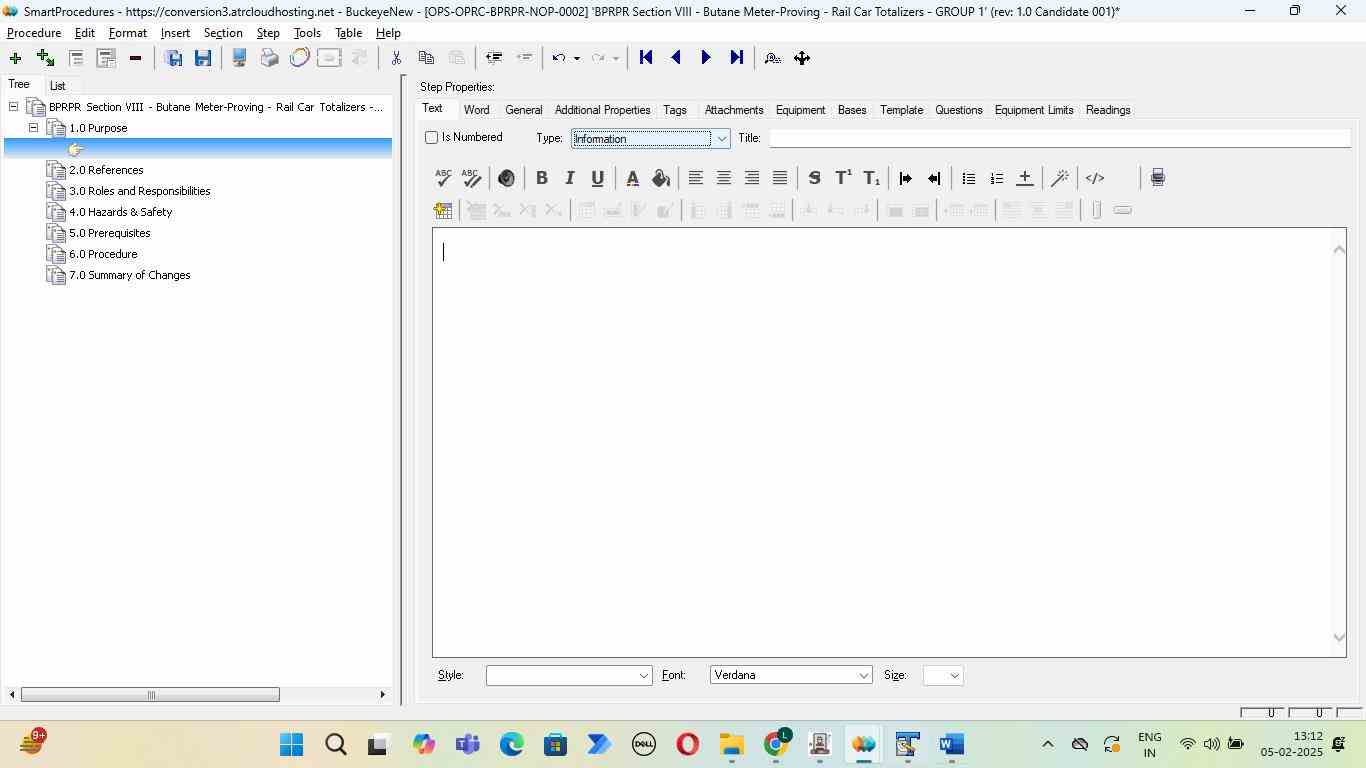The image size is (1366, 768).
Task: Open the Font dropdown
Action: 863,676
